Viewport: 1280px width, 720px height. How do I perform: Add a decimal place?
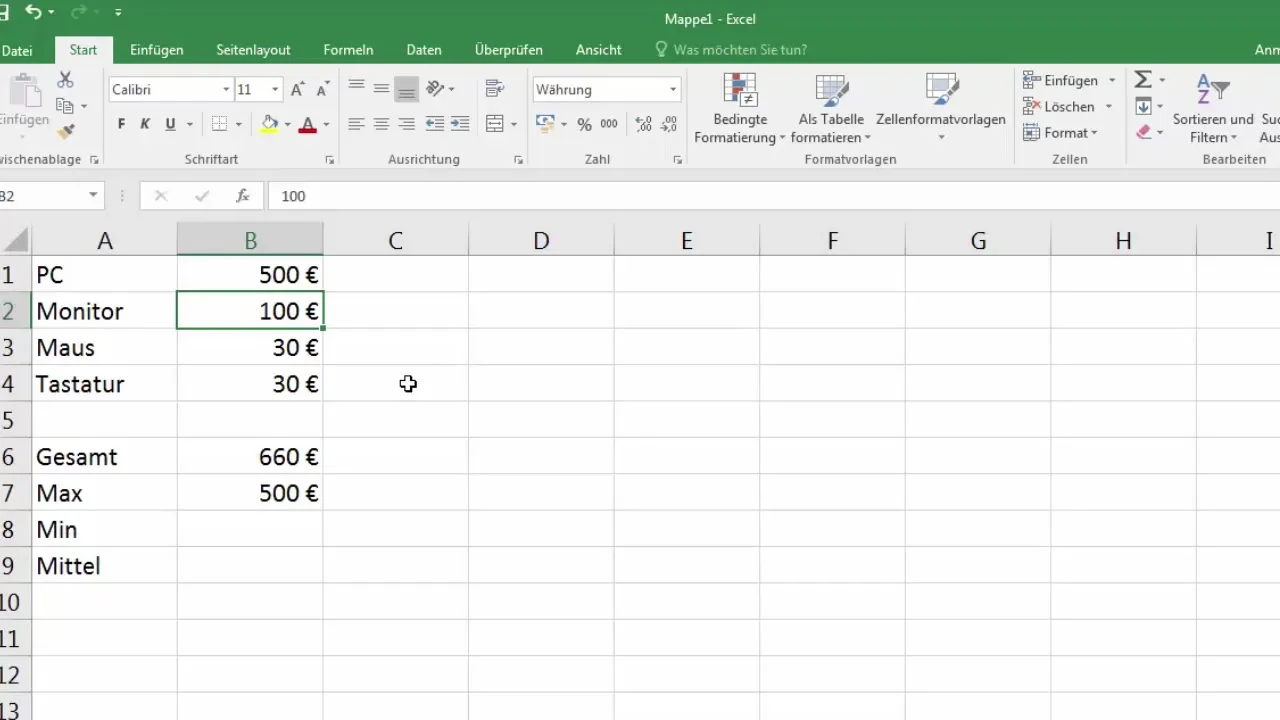point(643,124)
